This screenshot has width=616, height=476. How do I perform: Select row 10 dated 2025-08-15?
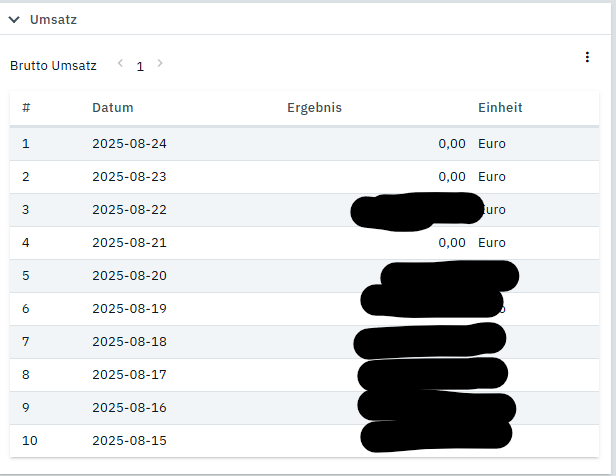coord(304,441)
